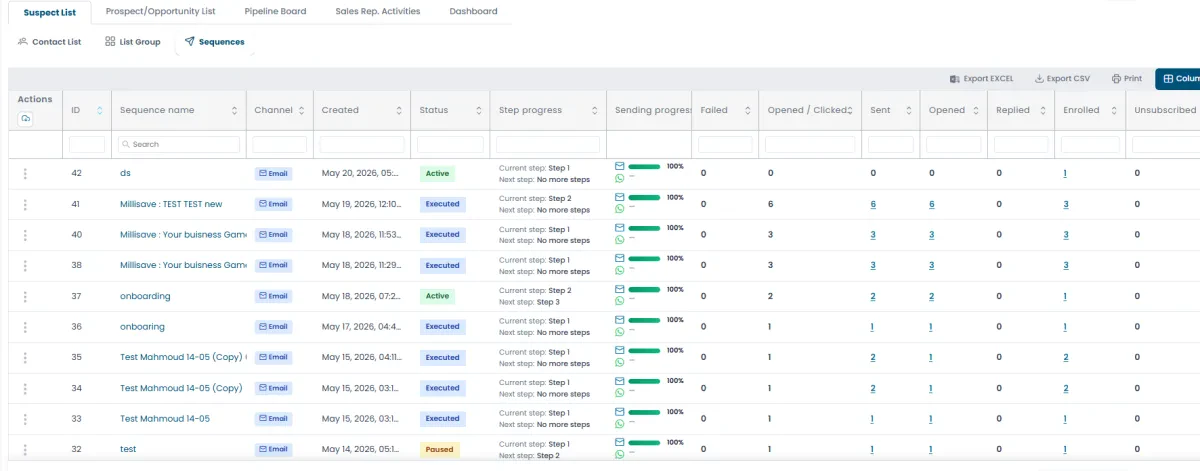Screen dimensions: 1200x471
Task: Click the Email channel badge for sequence ds
Action: (x=273, y=173)
